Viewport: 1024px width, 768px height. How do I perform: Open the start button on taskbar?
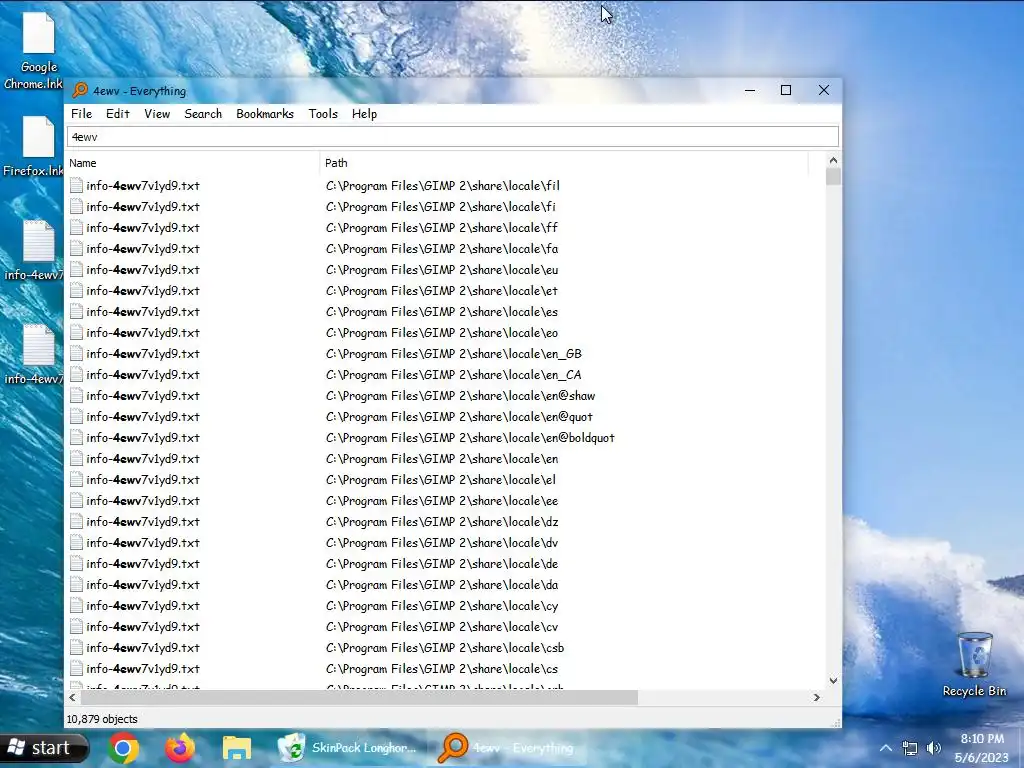coord(43,748)
